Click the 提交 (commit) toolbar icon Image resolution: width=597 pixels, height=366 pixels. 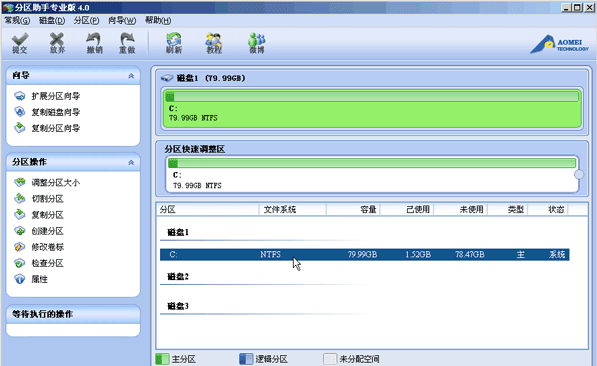click(x=20, y=43)
